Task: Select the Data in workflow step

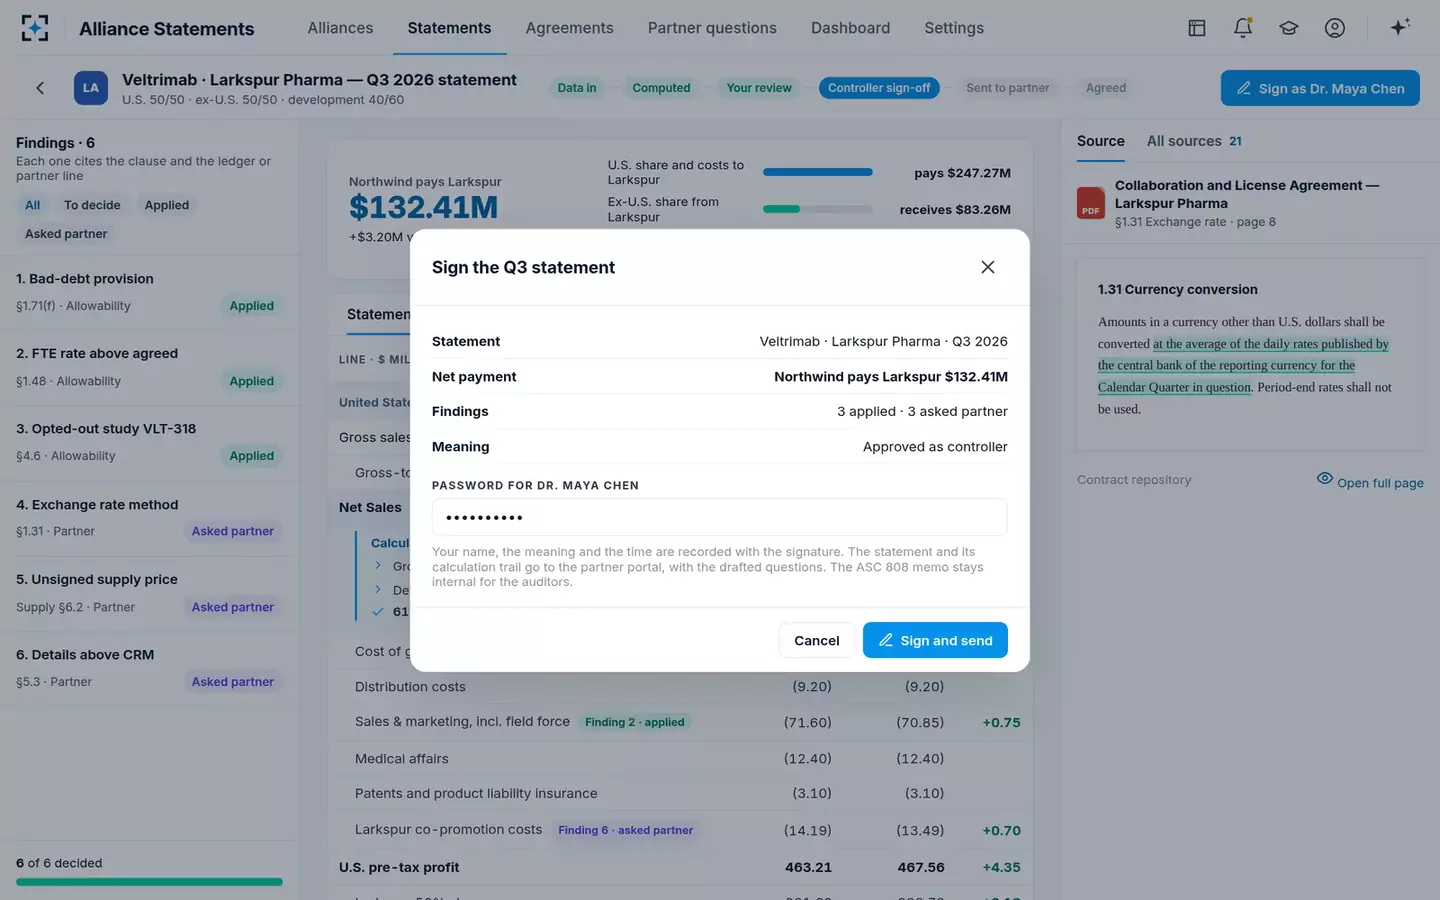Action: pos(577,88)
